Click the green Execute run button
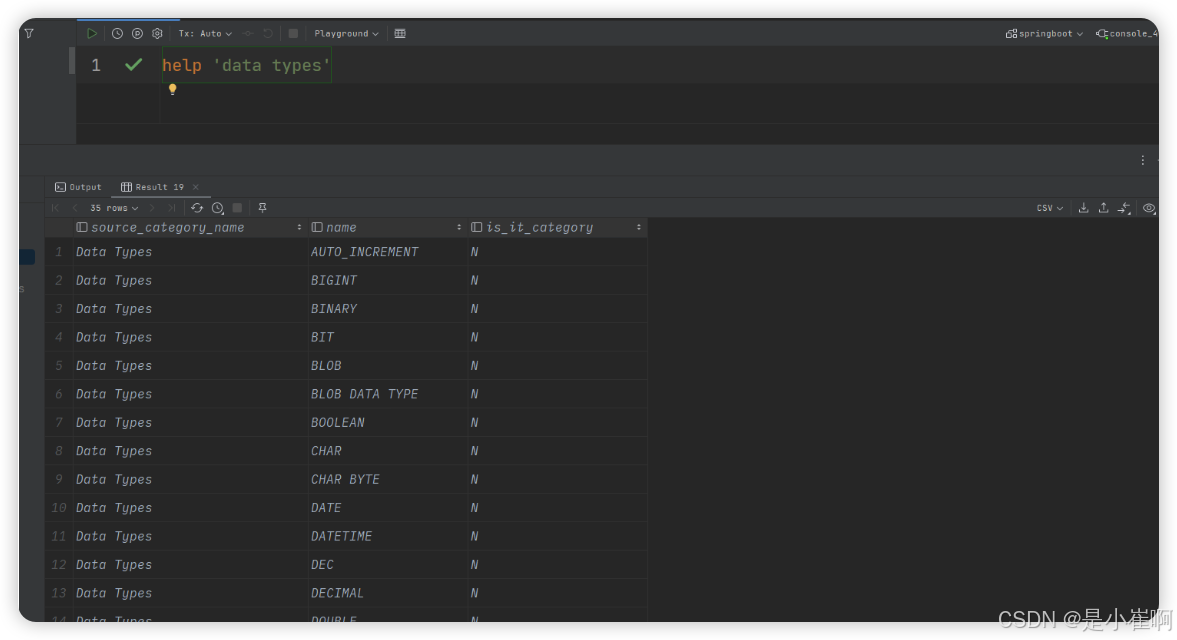Image resolution: width=1177 pixels, height=640 pixels. click(92, 34)
